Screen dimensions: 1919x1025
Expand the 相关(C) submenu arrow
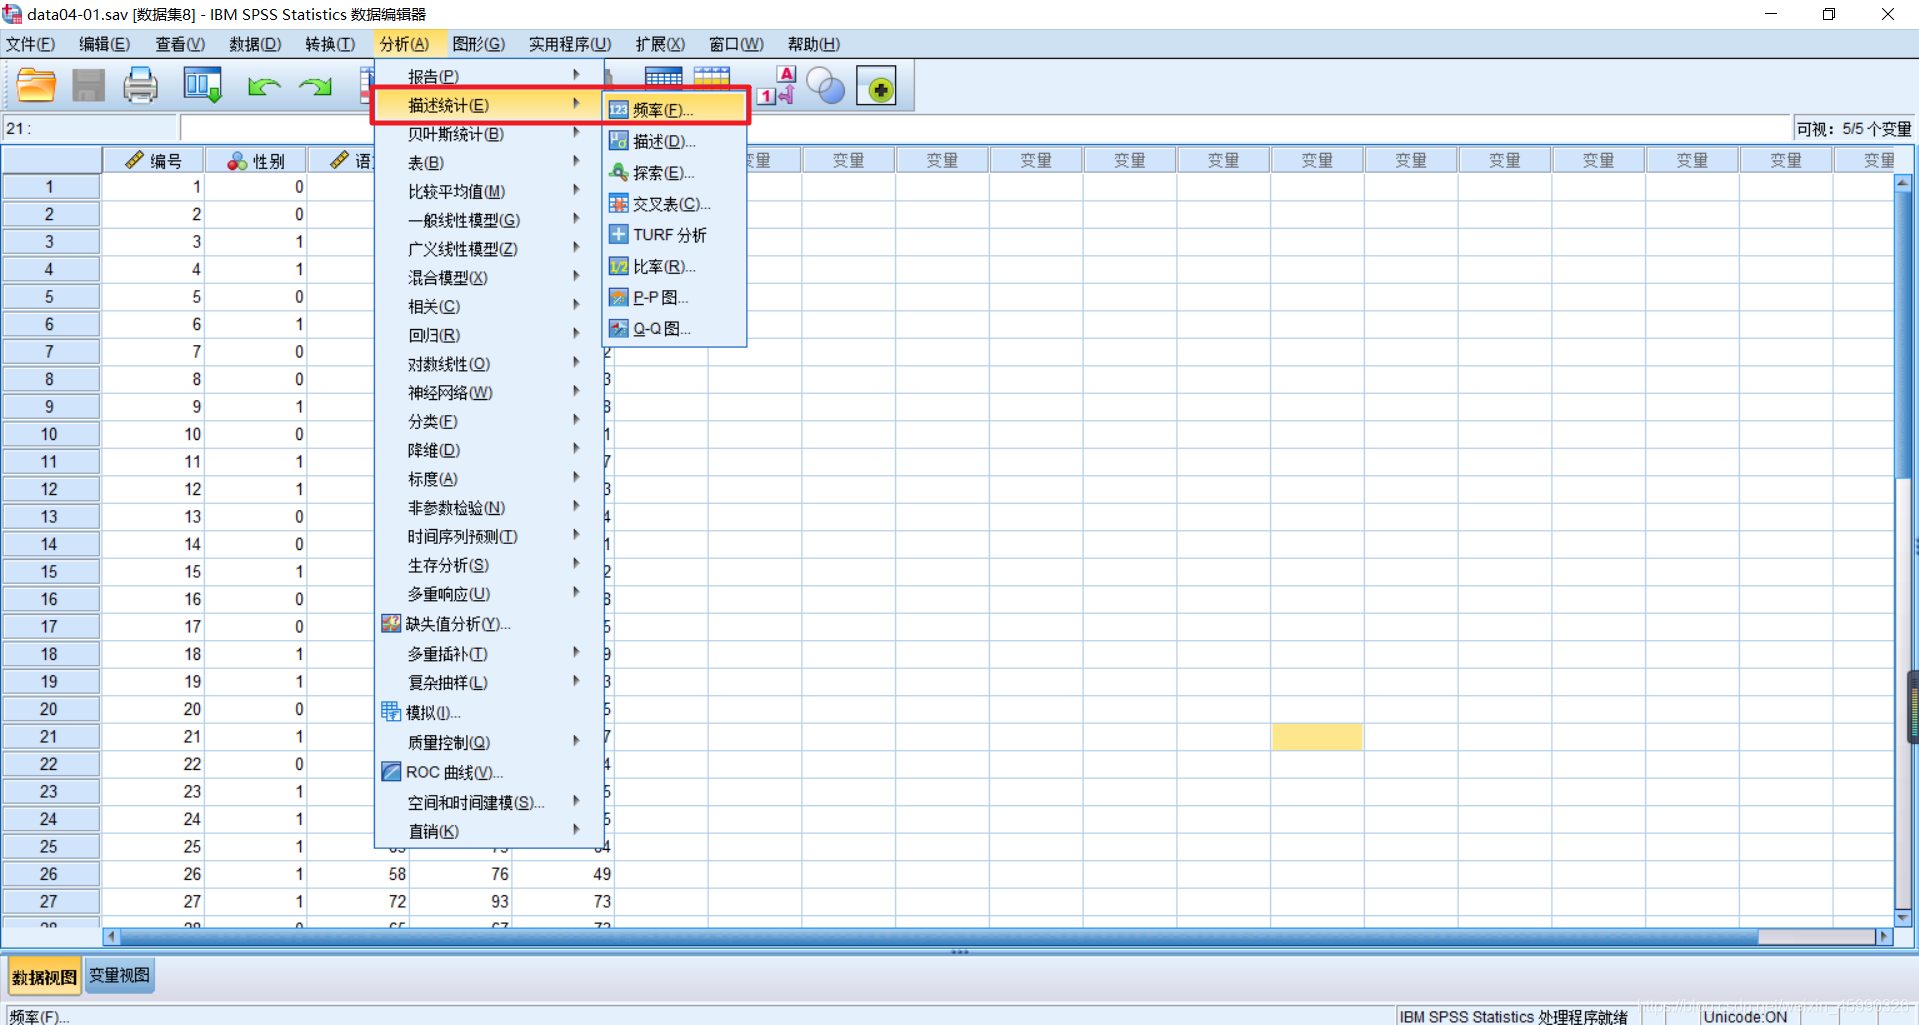(x=576, y=305)
